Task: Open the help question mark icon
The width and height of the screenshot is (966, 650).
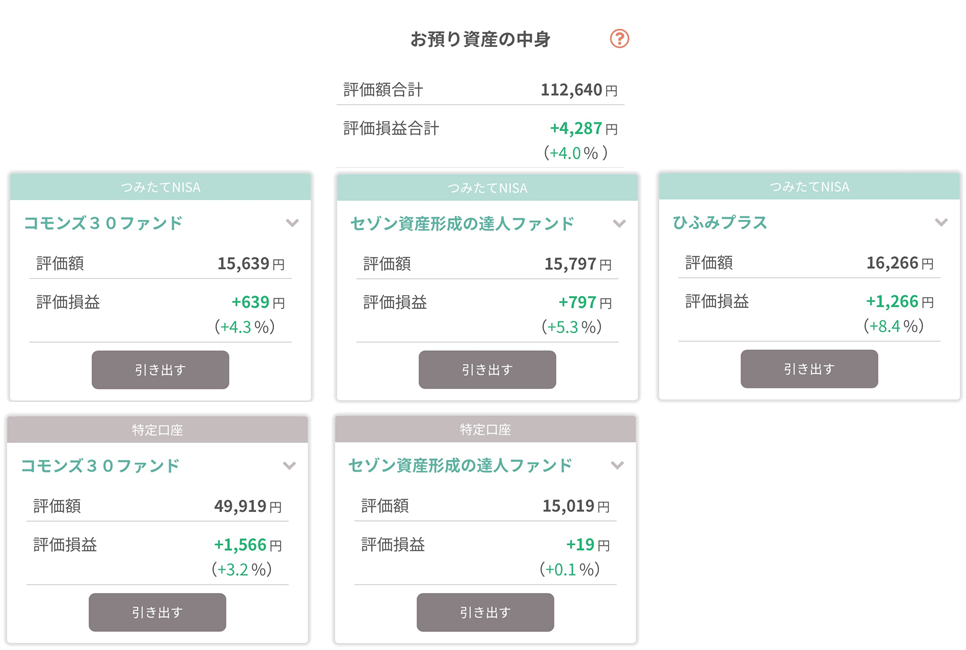Action: (x=619, y=39)
